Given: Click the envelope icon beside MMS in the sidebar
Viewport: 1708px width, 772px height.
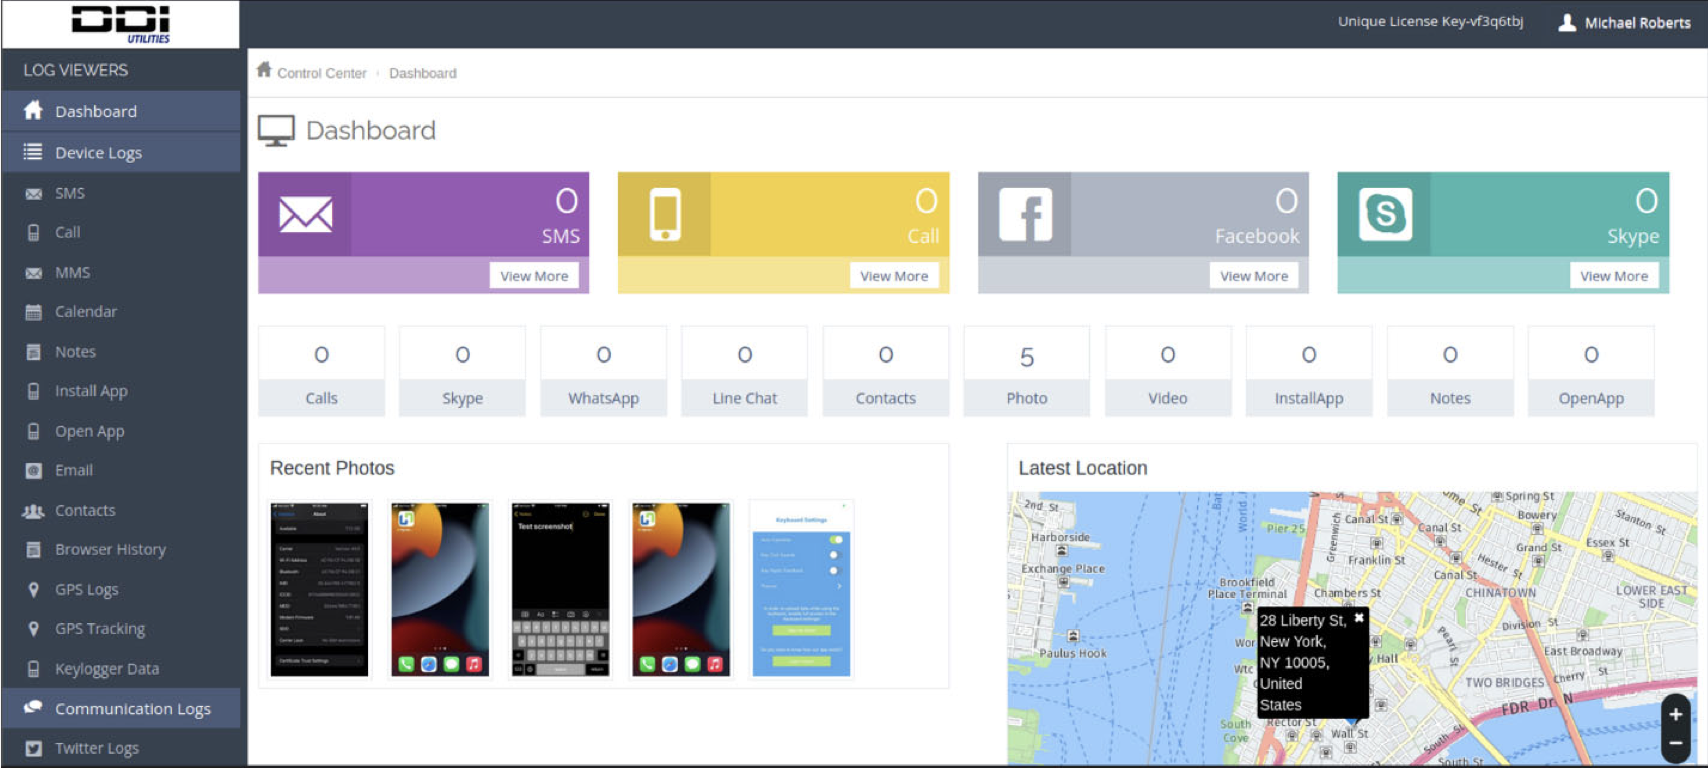Looking at the screenshot, I should pyautogui.click(x=34, y=273).
